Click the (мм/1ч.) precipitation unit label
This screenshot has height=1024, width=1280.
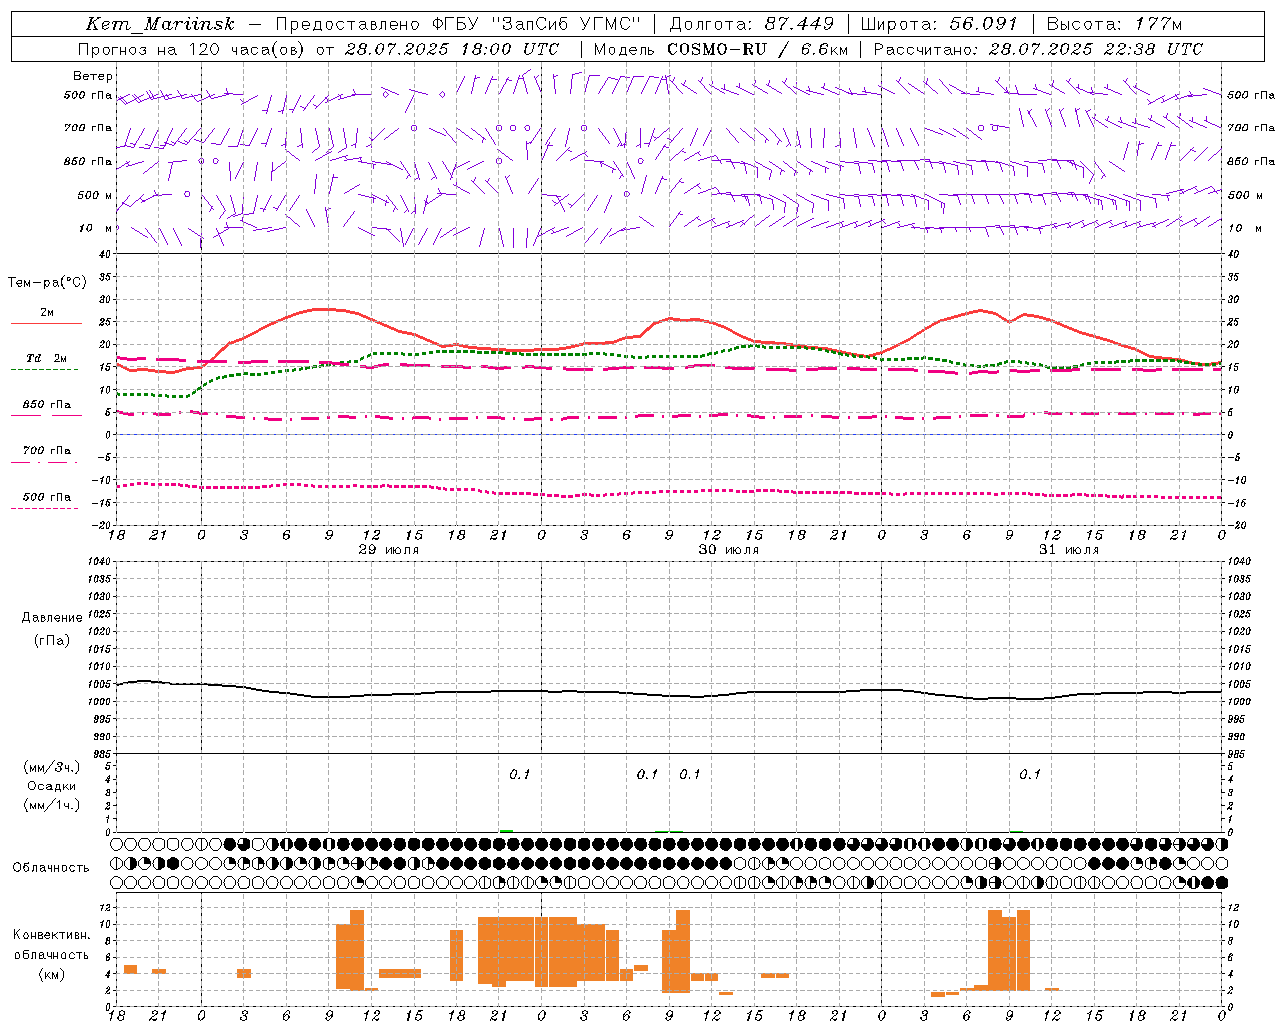[x=52, y=805]
